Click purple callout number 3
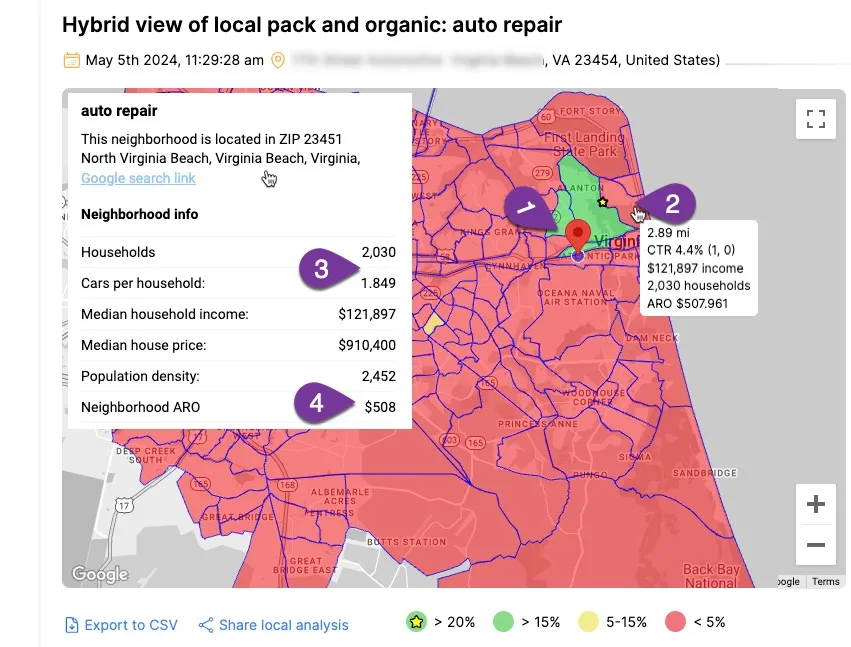 tap(322, 269)
